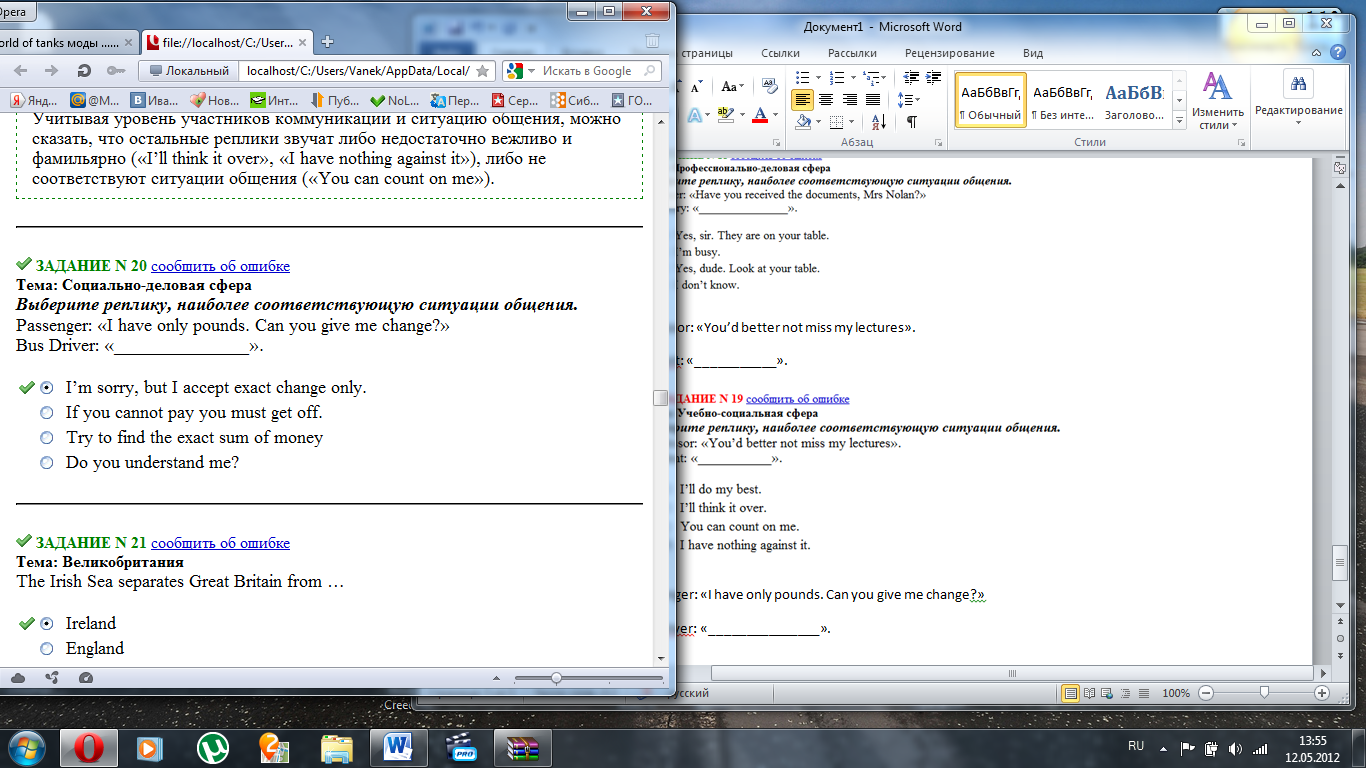Screen dimensions: 1366x768
Task: Click "сообщить об ошибке" link in Word's ЗАДАНИЕ N 19
Action: [797, 398]
